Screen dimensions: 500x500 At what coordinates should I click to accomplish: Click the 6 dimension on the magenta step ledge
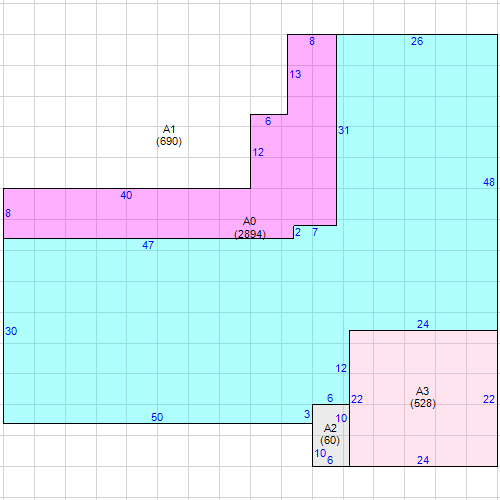coord(268,121)
